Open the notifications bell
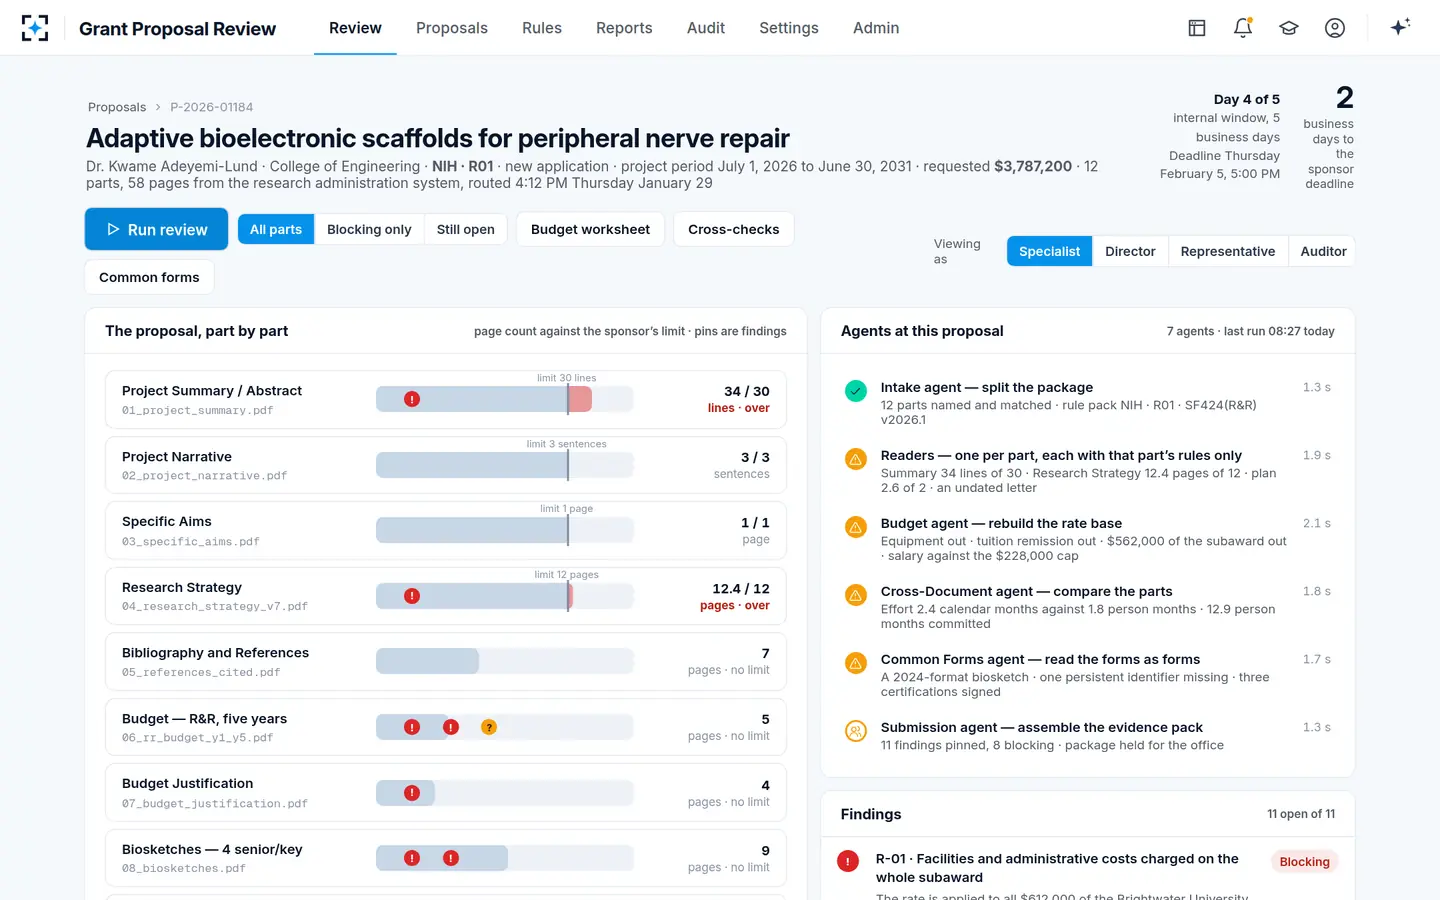Image resolution: width=1440 pixels, height=900 pixels. (x=1243, y=28)
